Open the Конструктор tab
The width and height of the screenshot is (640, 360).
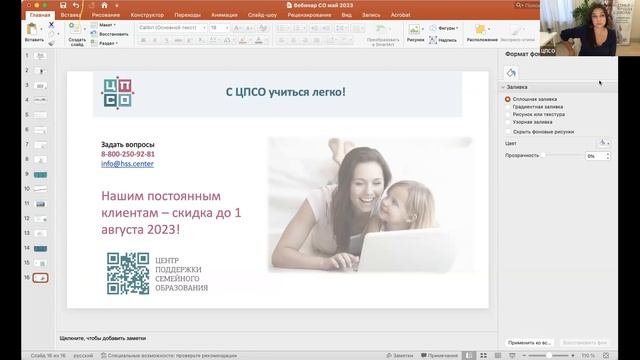click(147, 15)
